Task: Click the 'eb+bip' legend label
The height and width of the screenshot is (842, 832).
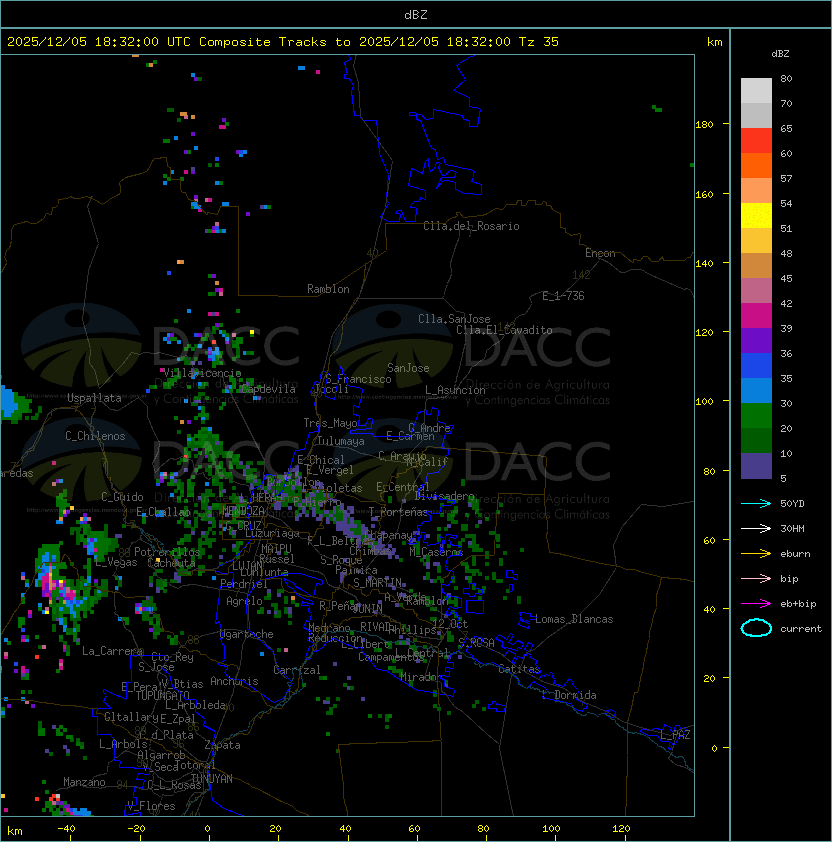Action: click(x=798, y=604)
